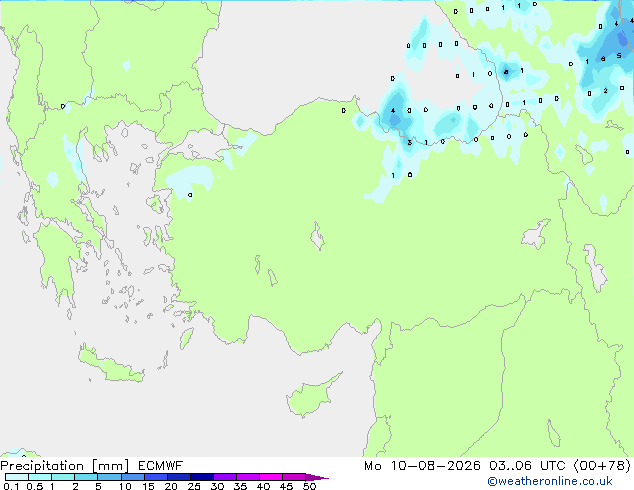Pick the 2 to 5 mm legend swatch

(86, 477)
